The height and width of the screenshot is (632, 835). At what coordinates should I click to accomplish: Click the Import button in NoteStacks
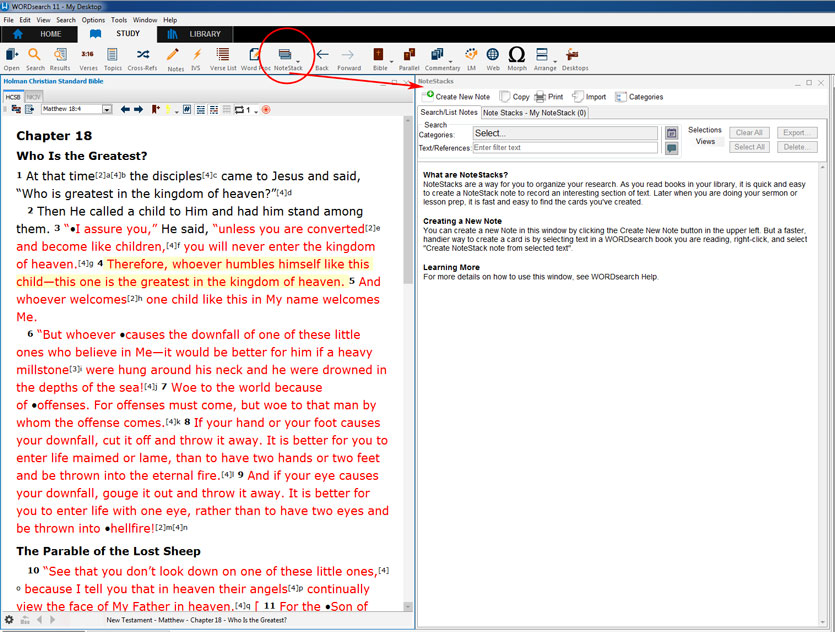pyautogui.click(x=589, y=96)
